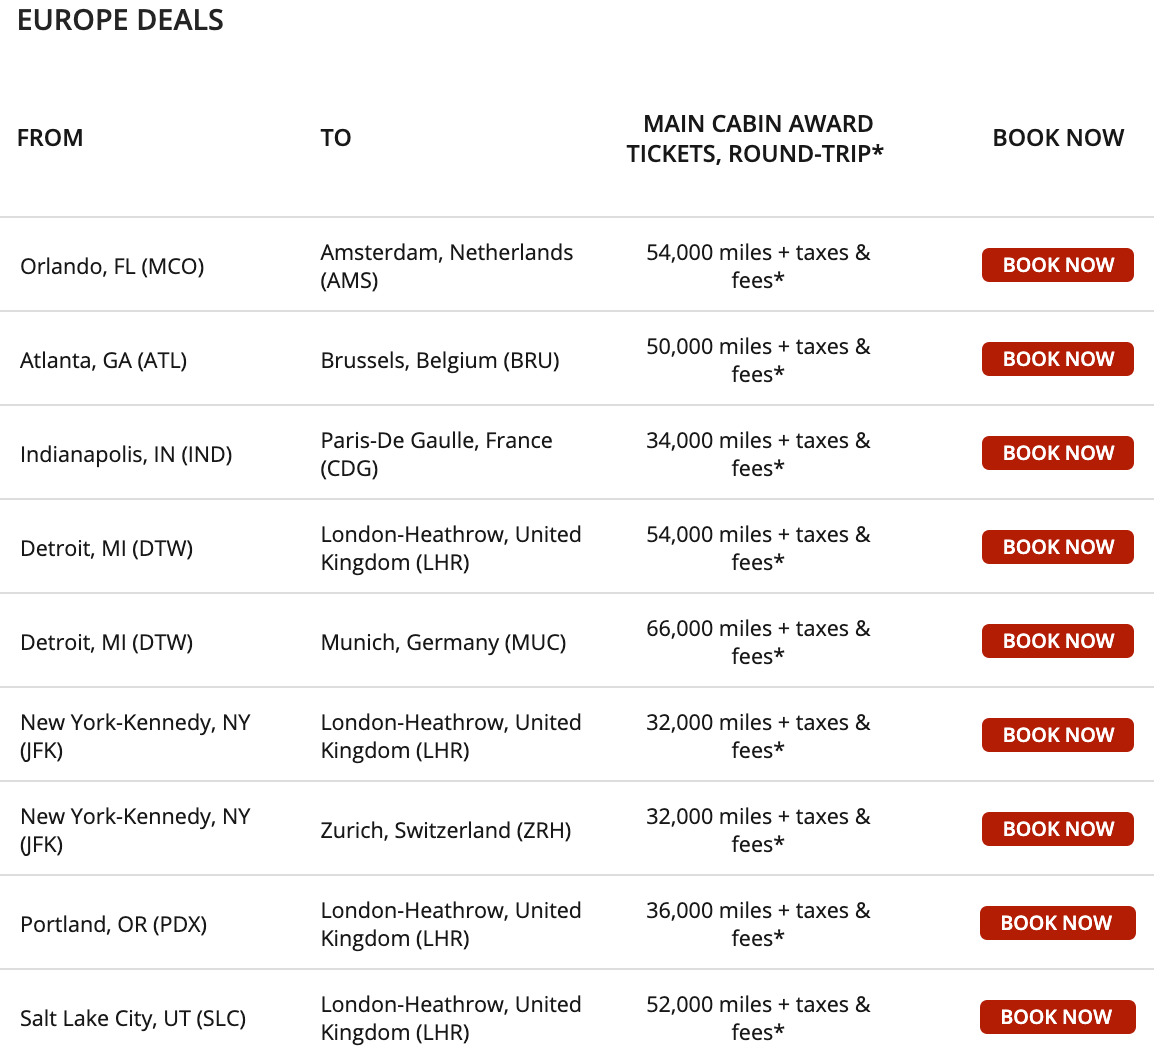This screenshot has height=1058, width=1154.
Task: Book the Atlanta to Brussels deal
Action: click(x=1057, y=359)
